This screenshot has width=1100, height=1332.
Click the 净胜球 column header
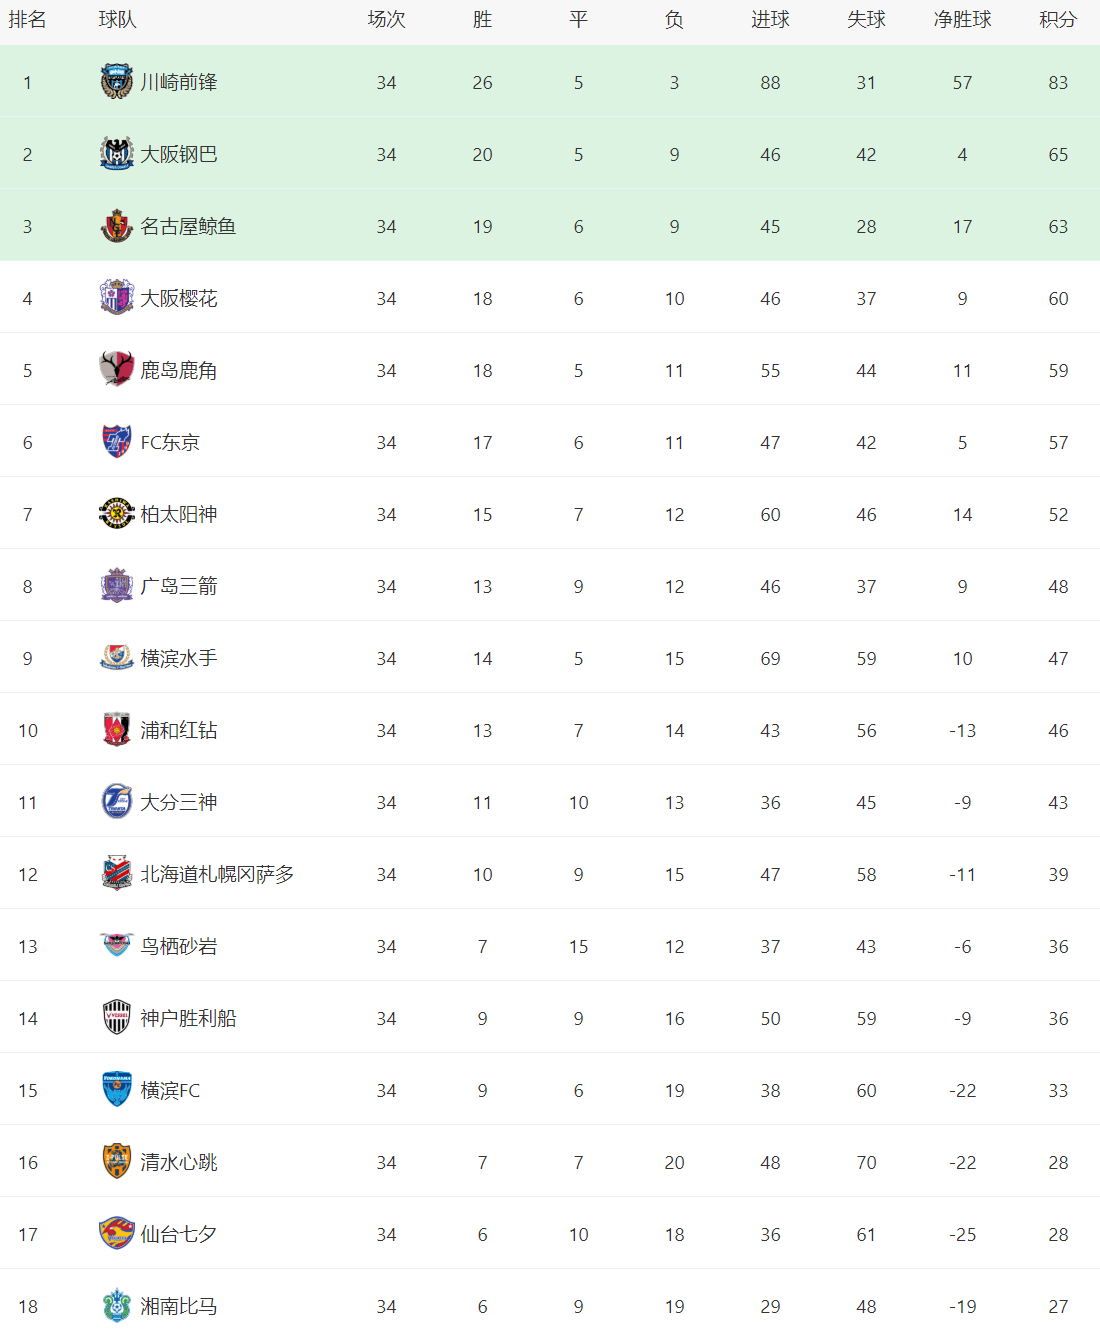962,20
